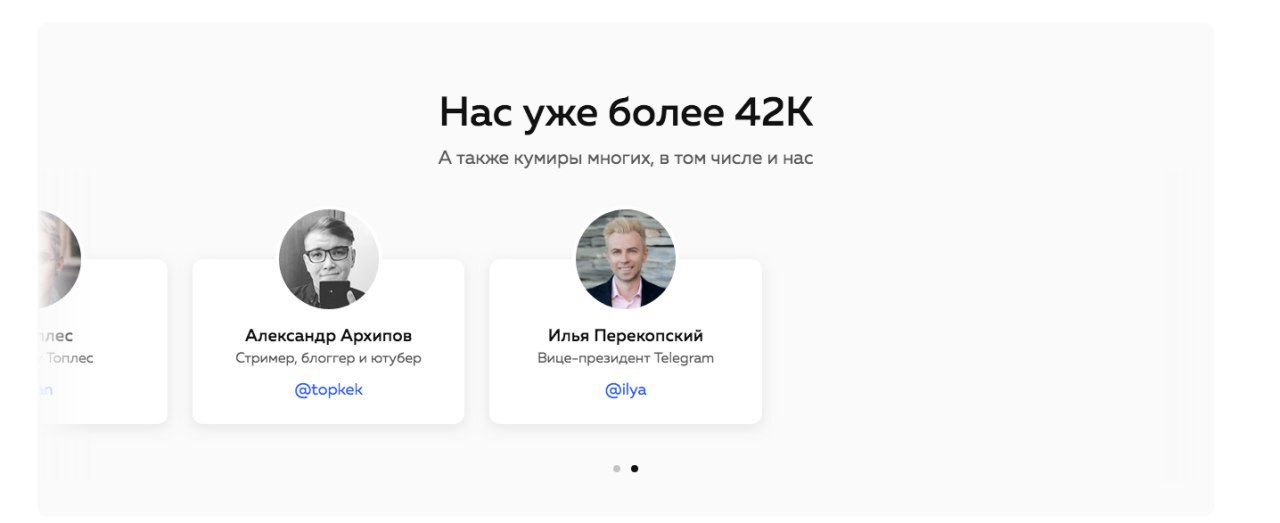1280x523 pixels.
Task: Select the active black carousel dot
Action: [x=634, y=468]
